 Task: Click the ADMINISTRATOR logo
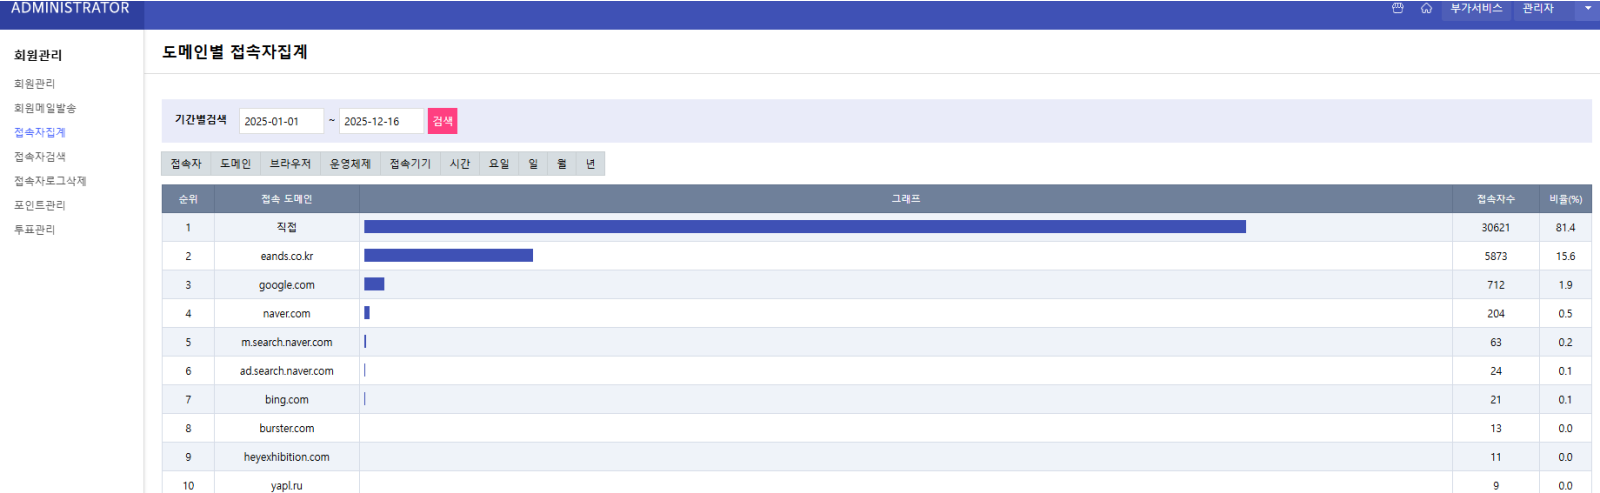(70, 8)
